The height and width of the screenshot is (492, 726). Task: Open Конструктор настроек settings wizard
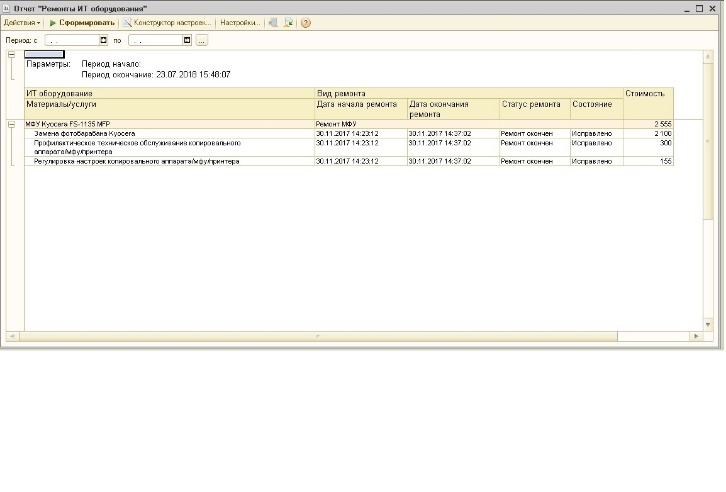tap(167, 23)
